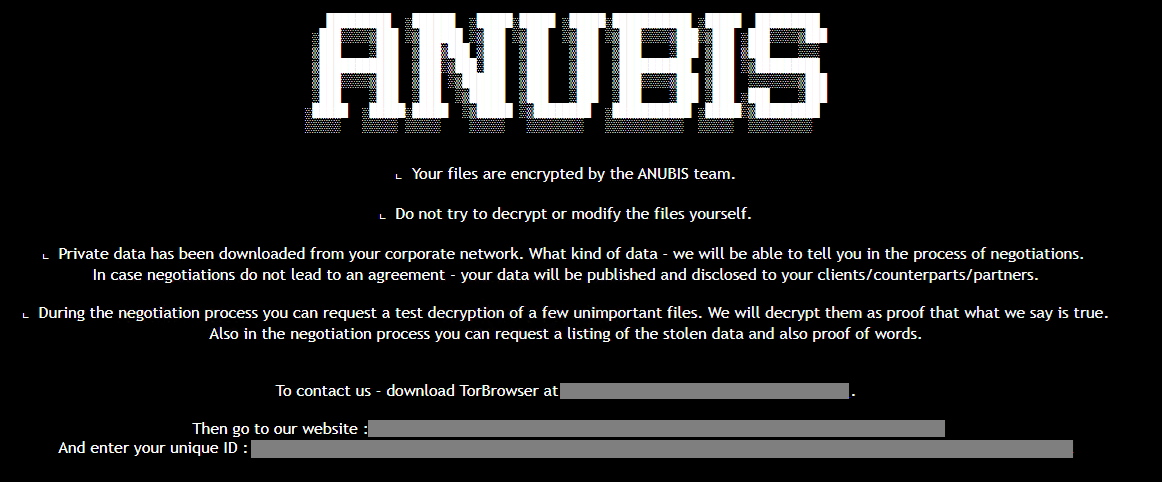The width and height of the screenshot is (1162, 482).
Task: Click the text 'To contact us - download TorBrowser at'
Action: (417, 391)
